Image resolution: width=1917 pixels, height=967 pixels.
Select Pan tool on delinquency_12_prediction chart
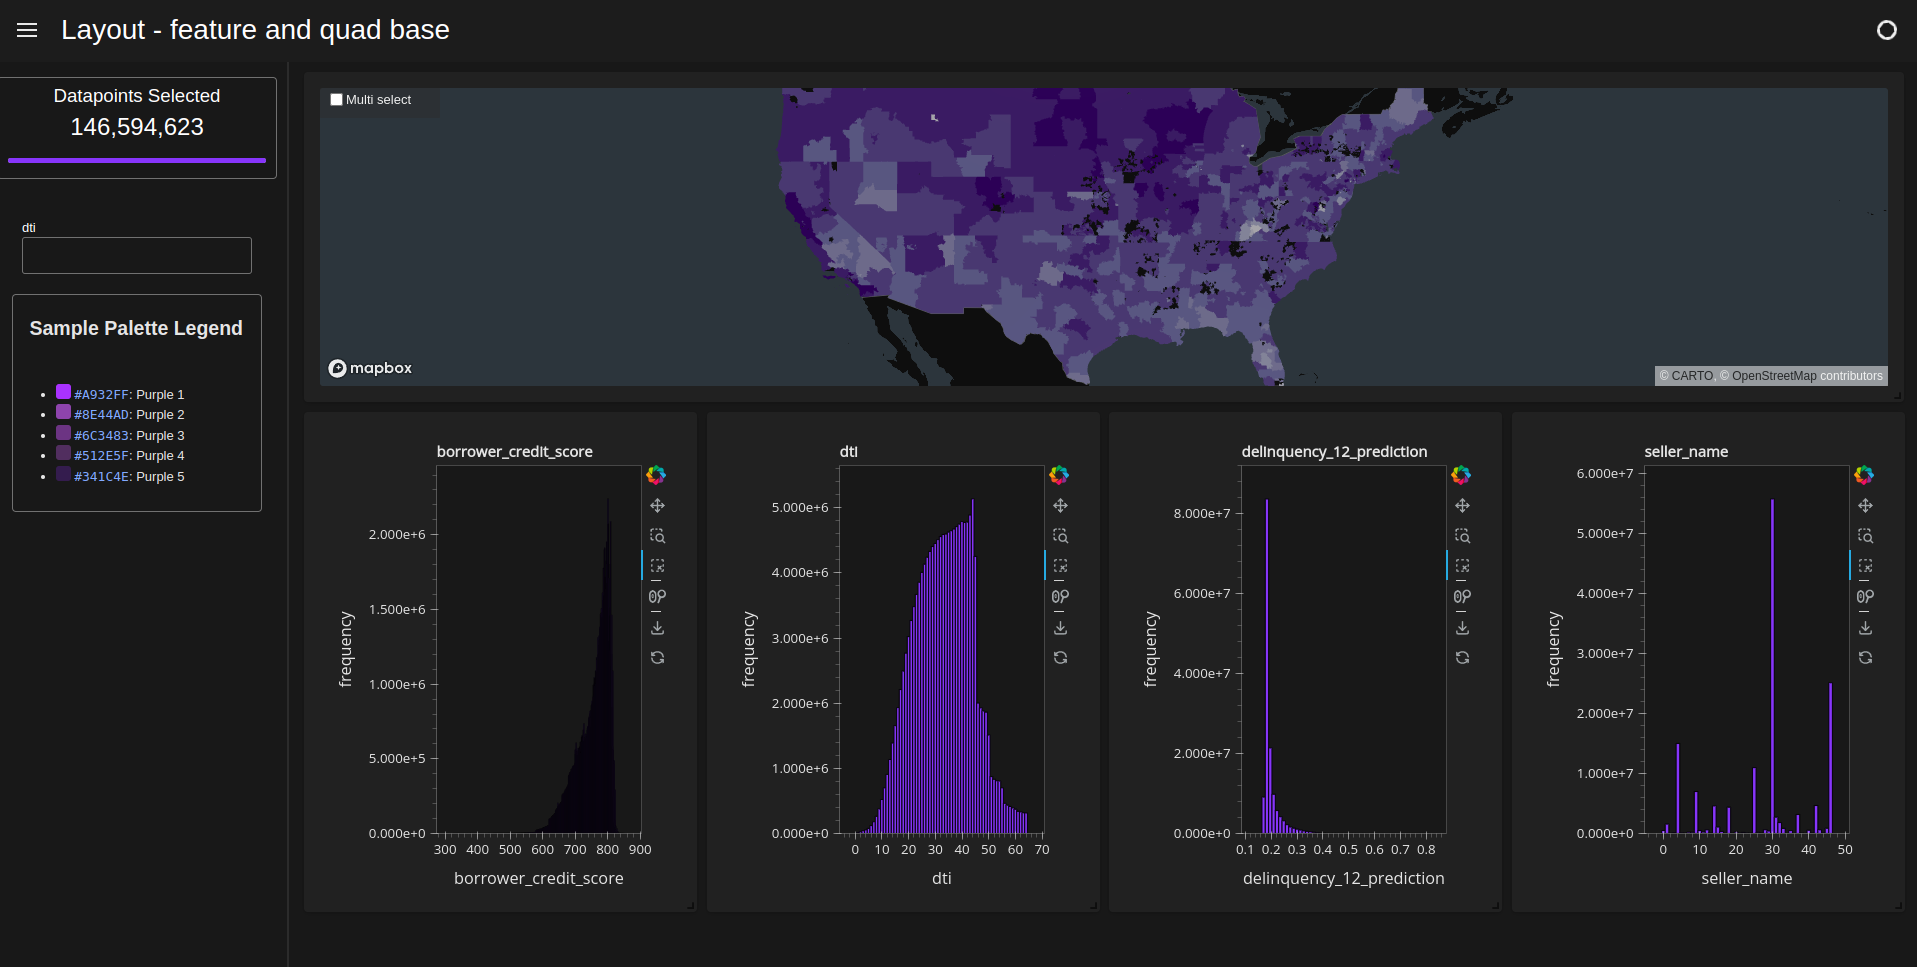coord(1462,506)
